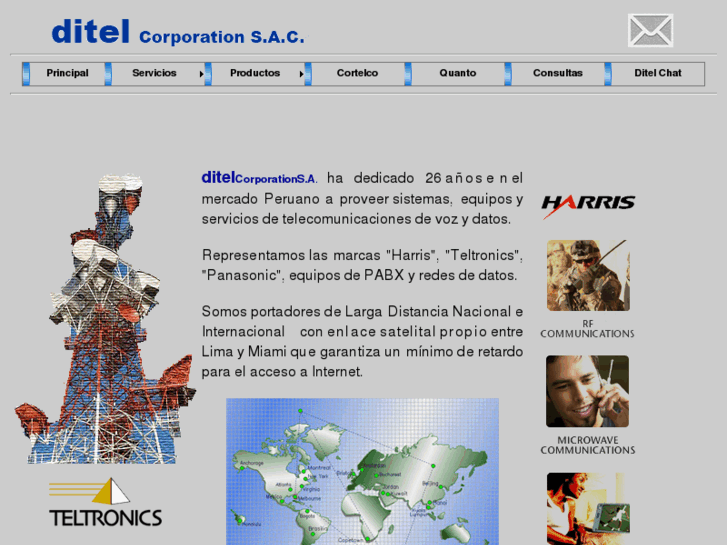Image resolution: width=727 pixels, height=545 pixels.
Task: Click the world satellite network map
Action: tap(363, 471)
